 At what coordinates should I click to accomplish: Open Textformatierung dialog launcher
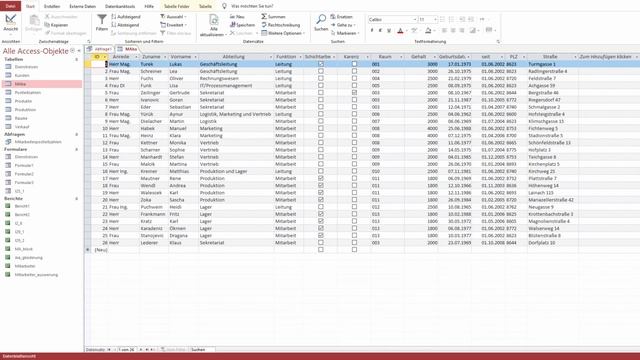(498, 42)
